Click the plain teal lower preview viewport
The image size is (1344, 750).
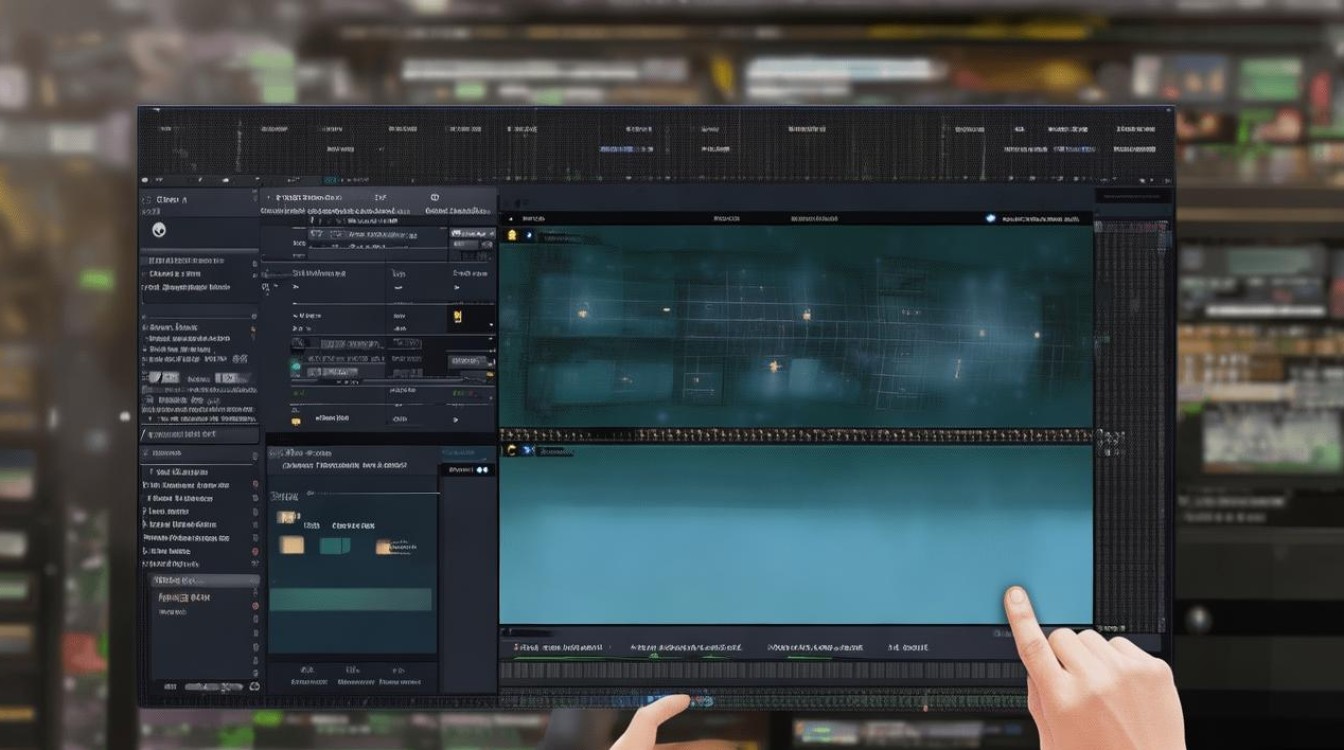click(x=795, y=534)
